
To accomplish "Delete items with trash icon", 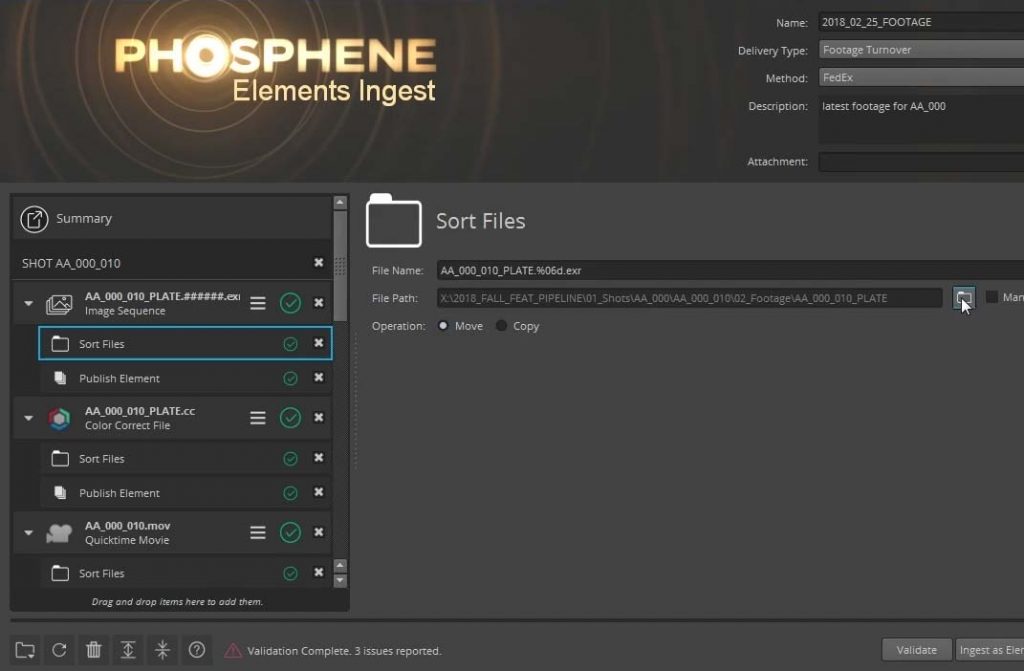I will click(94, 649).
